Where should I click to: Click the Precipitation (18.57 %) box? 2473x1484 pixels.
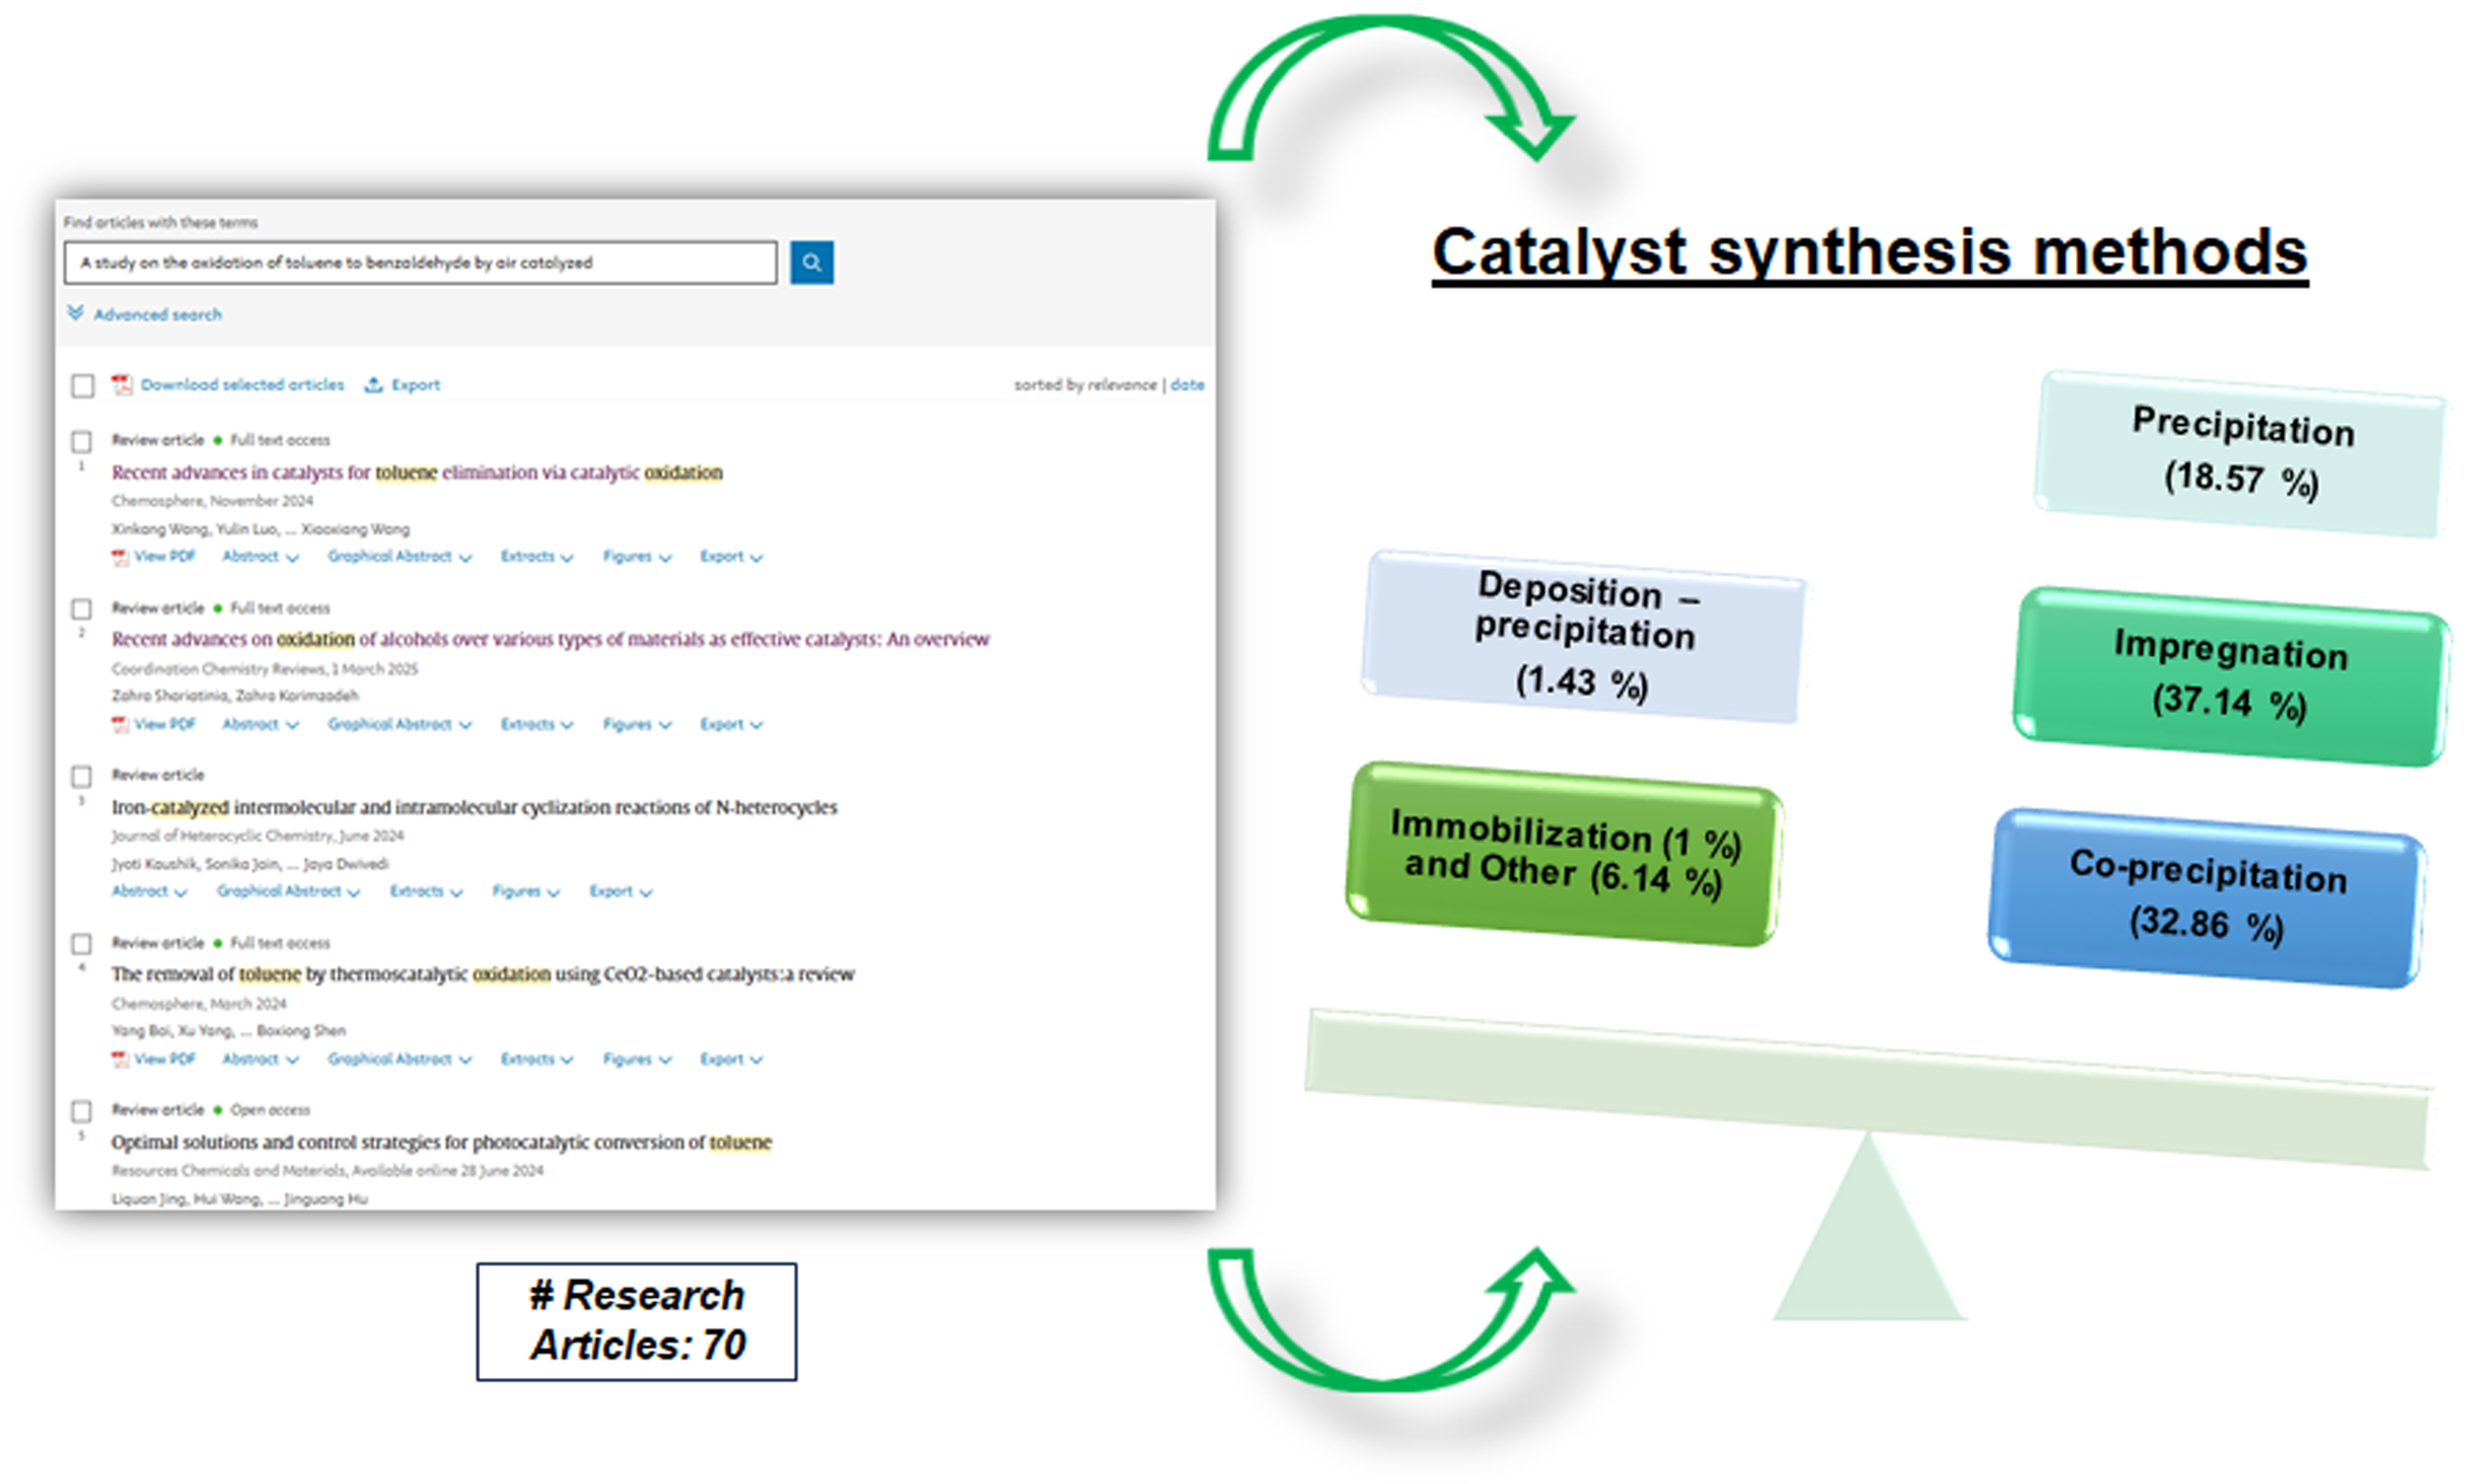pos(2240,455)
